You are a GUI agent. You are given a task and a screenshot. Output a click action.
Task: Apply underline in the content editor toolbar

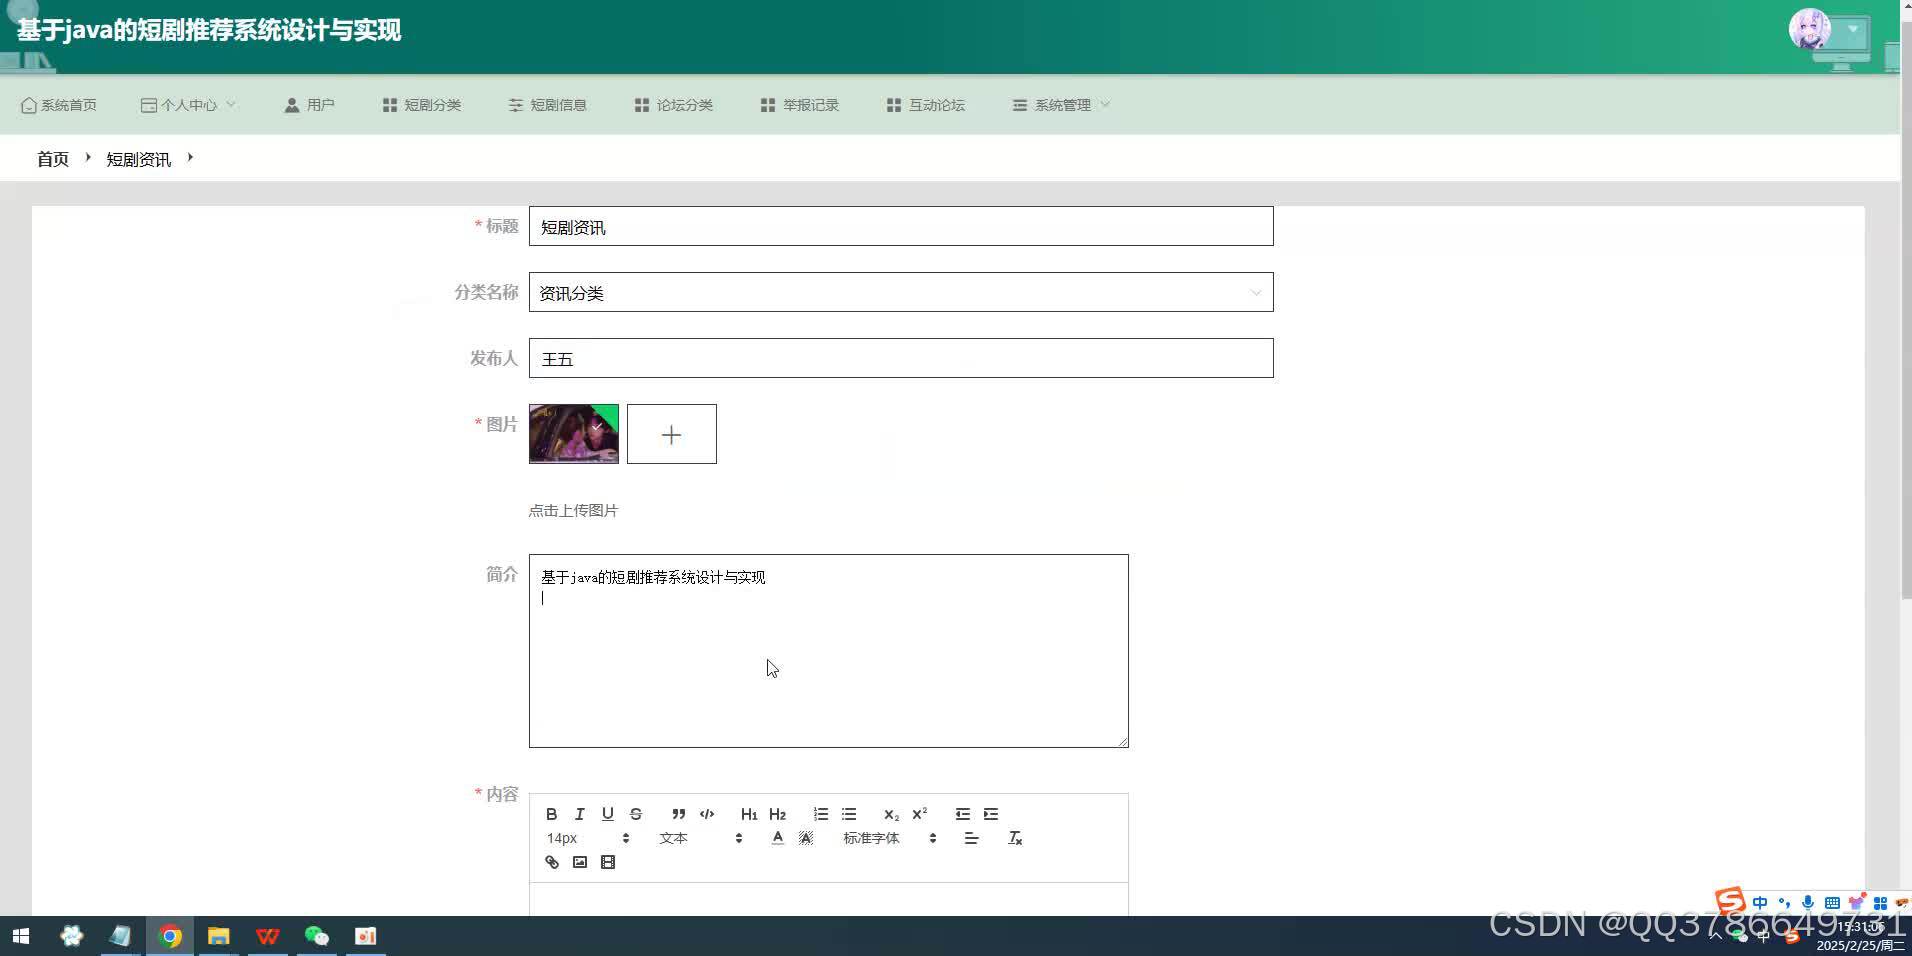coord(607,814)
